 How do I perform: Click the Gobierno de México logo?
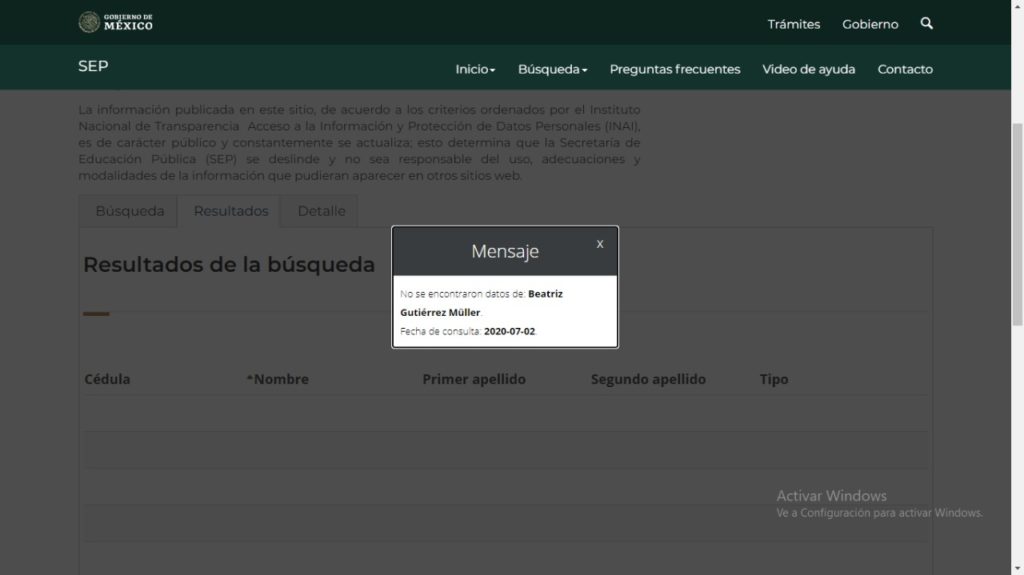coord(116,22)
